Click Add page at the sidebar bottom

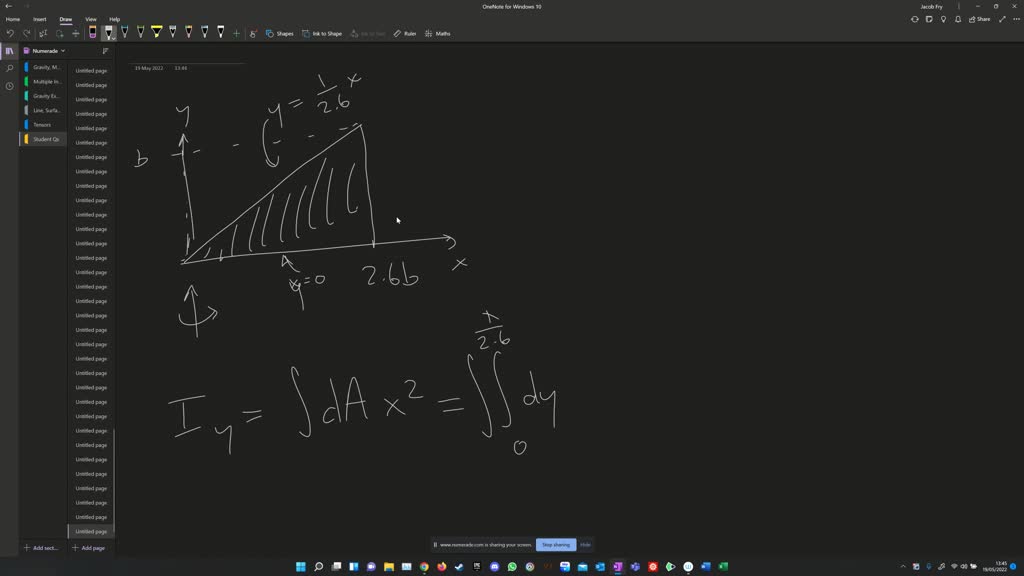point(88,548)
